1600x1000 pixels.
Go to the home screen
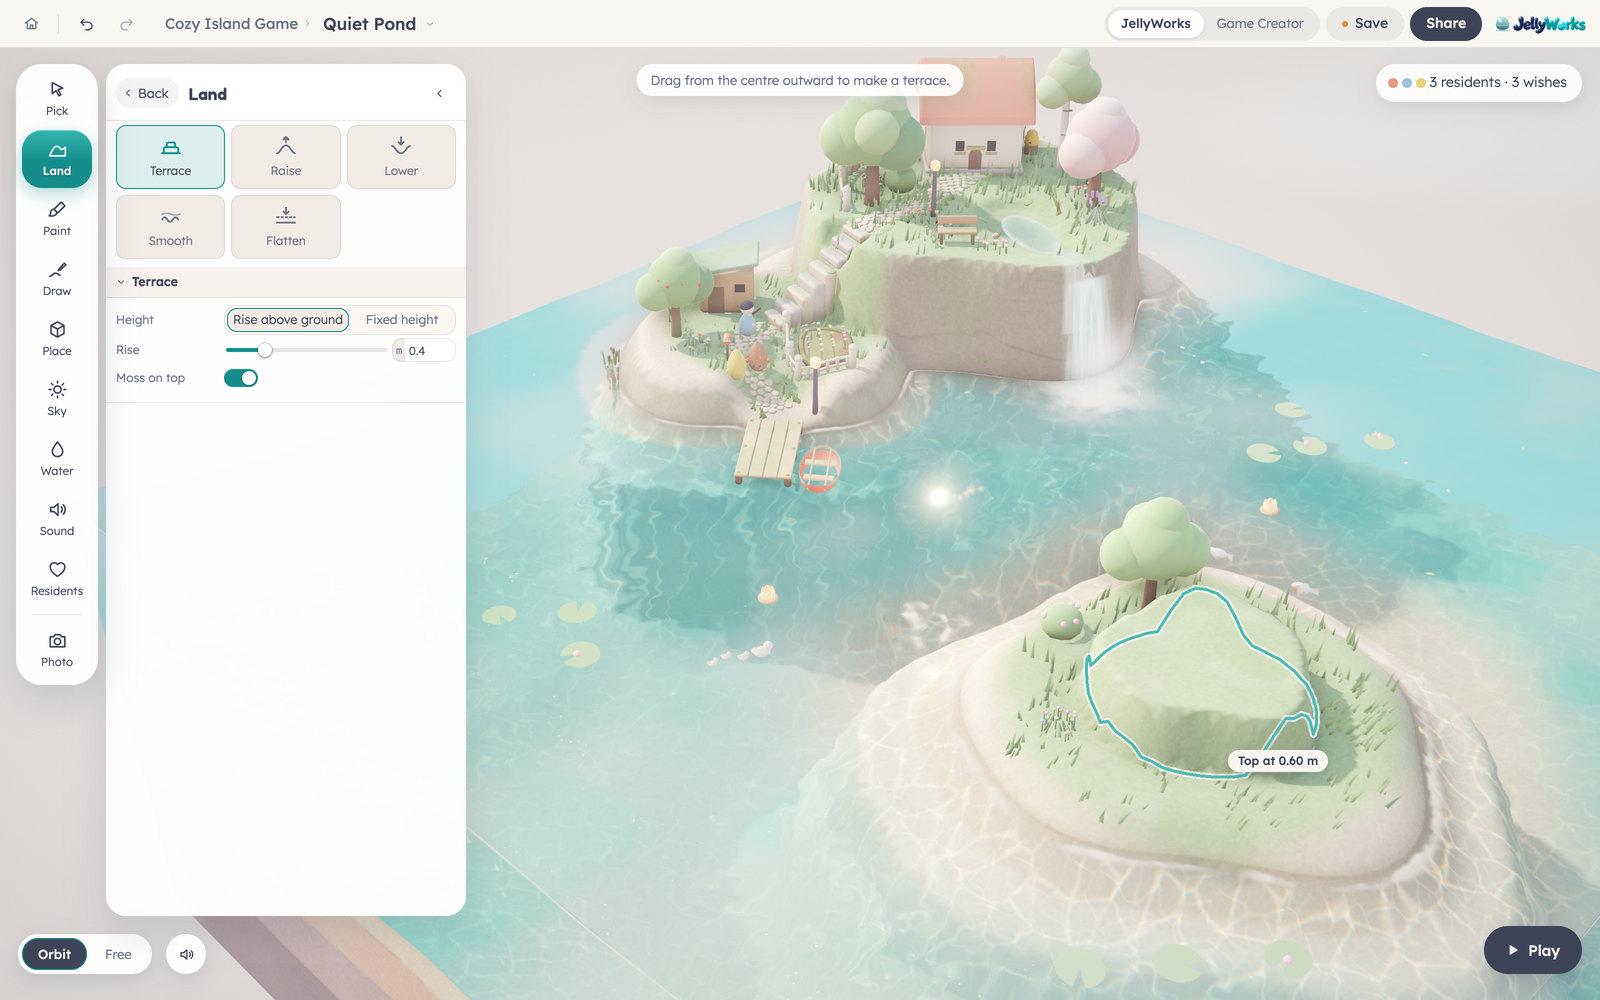tap(32, 24)
